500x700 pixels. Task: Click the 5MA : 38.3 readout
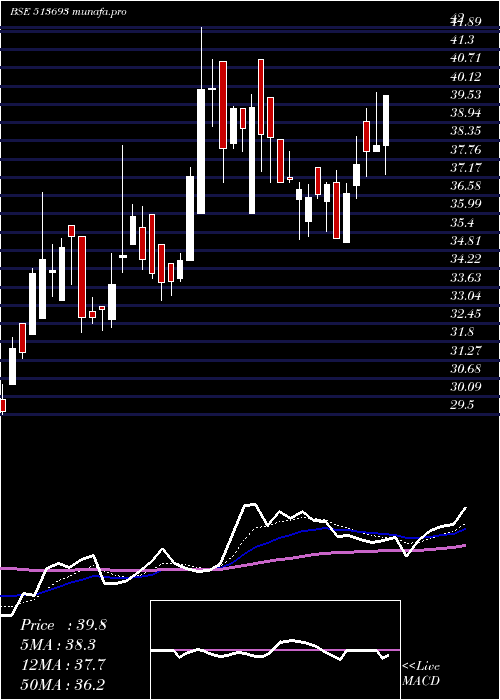coord(58,645)
